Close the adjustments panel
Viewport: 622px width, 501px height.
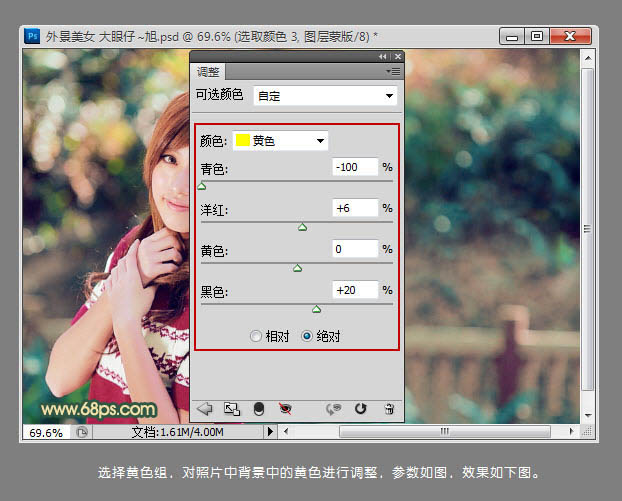(397, 57)
